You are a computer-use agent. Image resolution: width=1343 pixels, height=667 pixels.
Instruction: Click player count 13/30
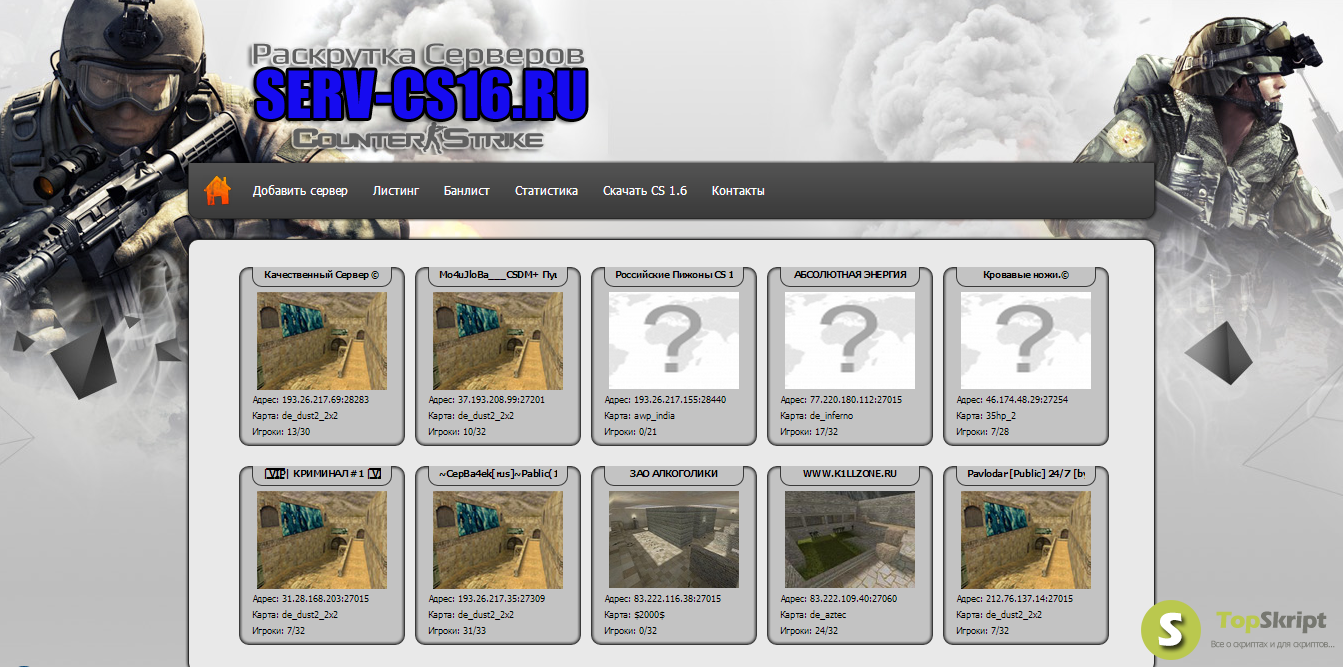(x=300, y=432)
